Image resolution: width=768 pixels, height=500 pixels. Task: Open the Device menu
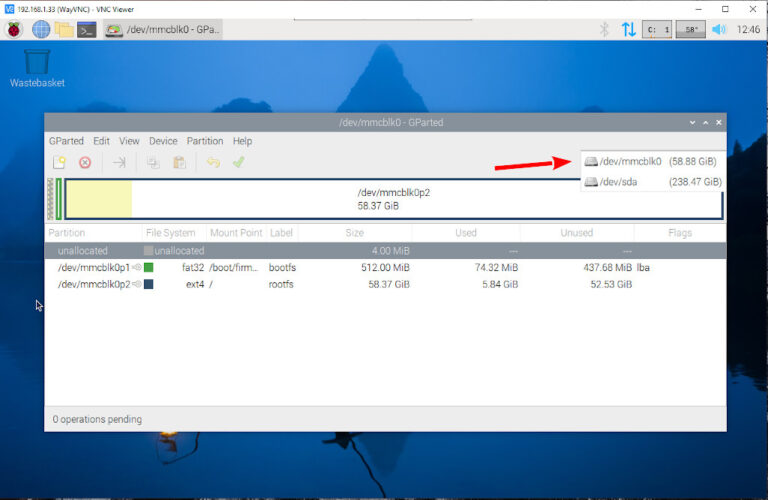[163, 141]
